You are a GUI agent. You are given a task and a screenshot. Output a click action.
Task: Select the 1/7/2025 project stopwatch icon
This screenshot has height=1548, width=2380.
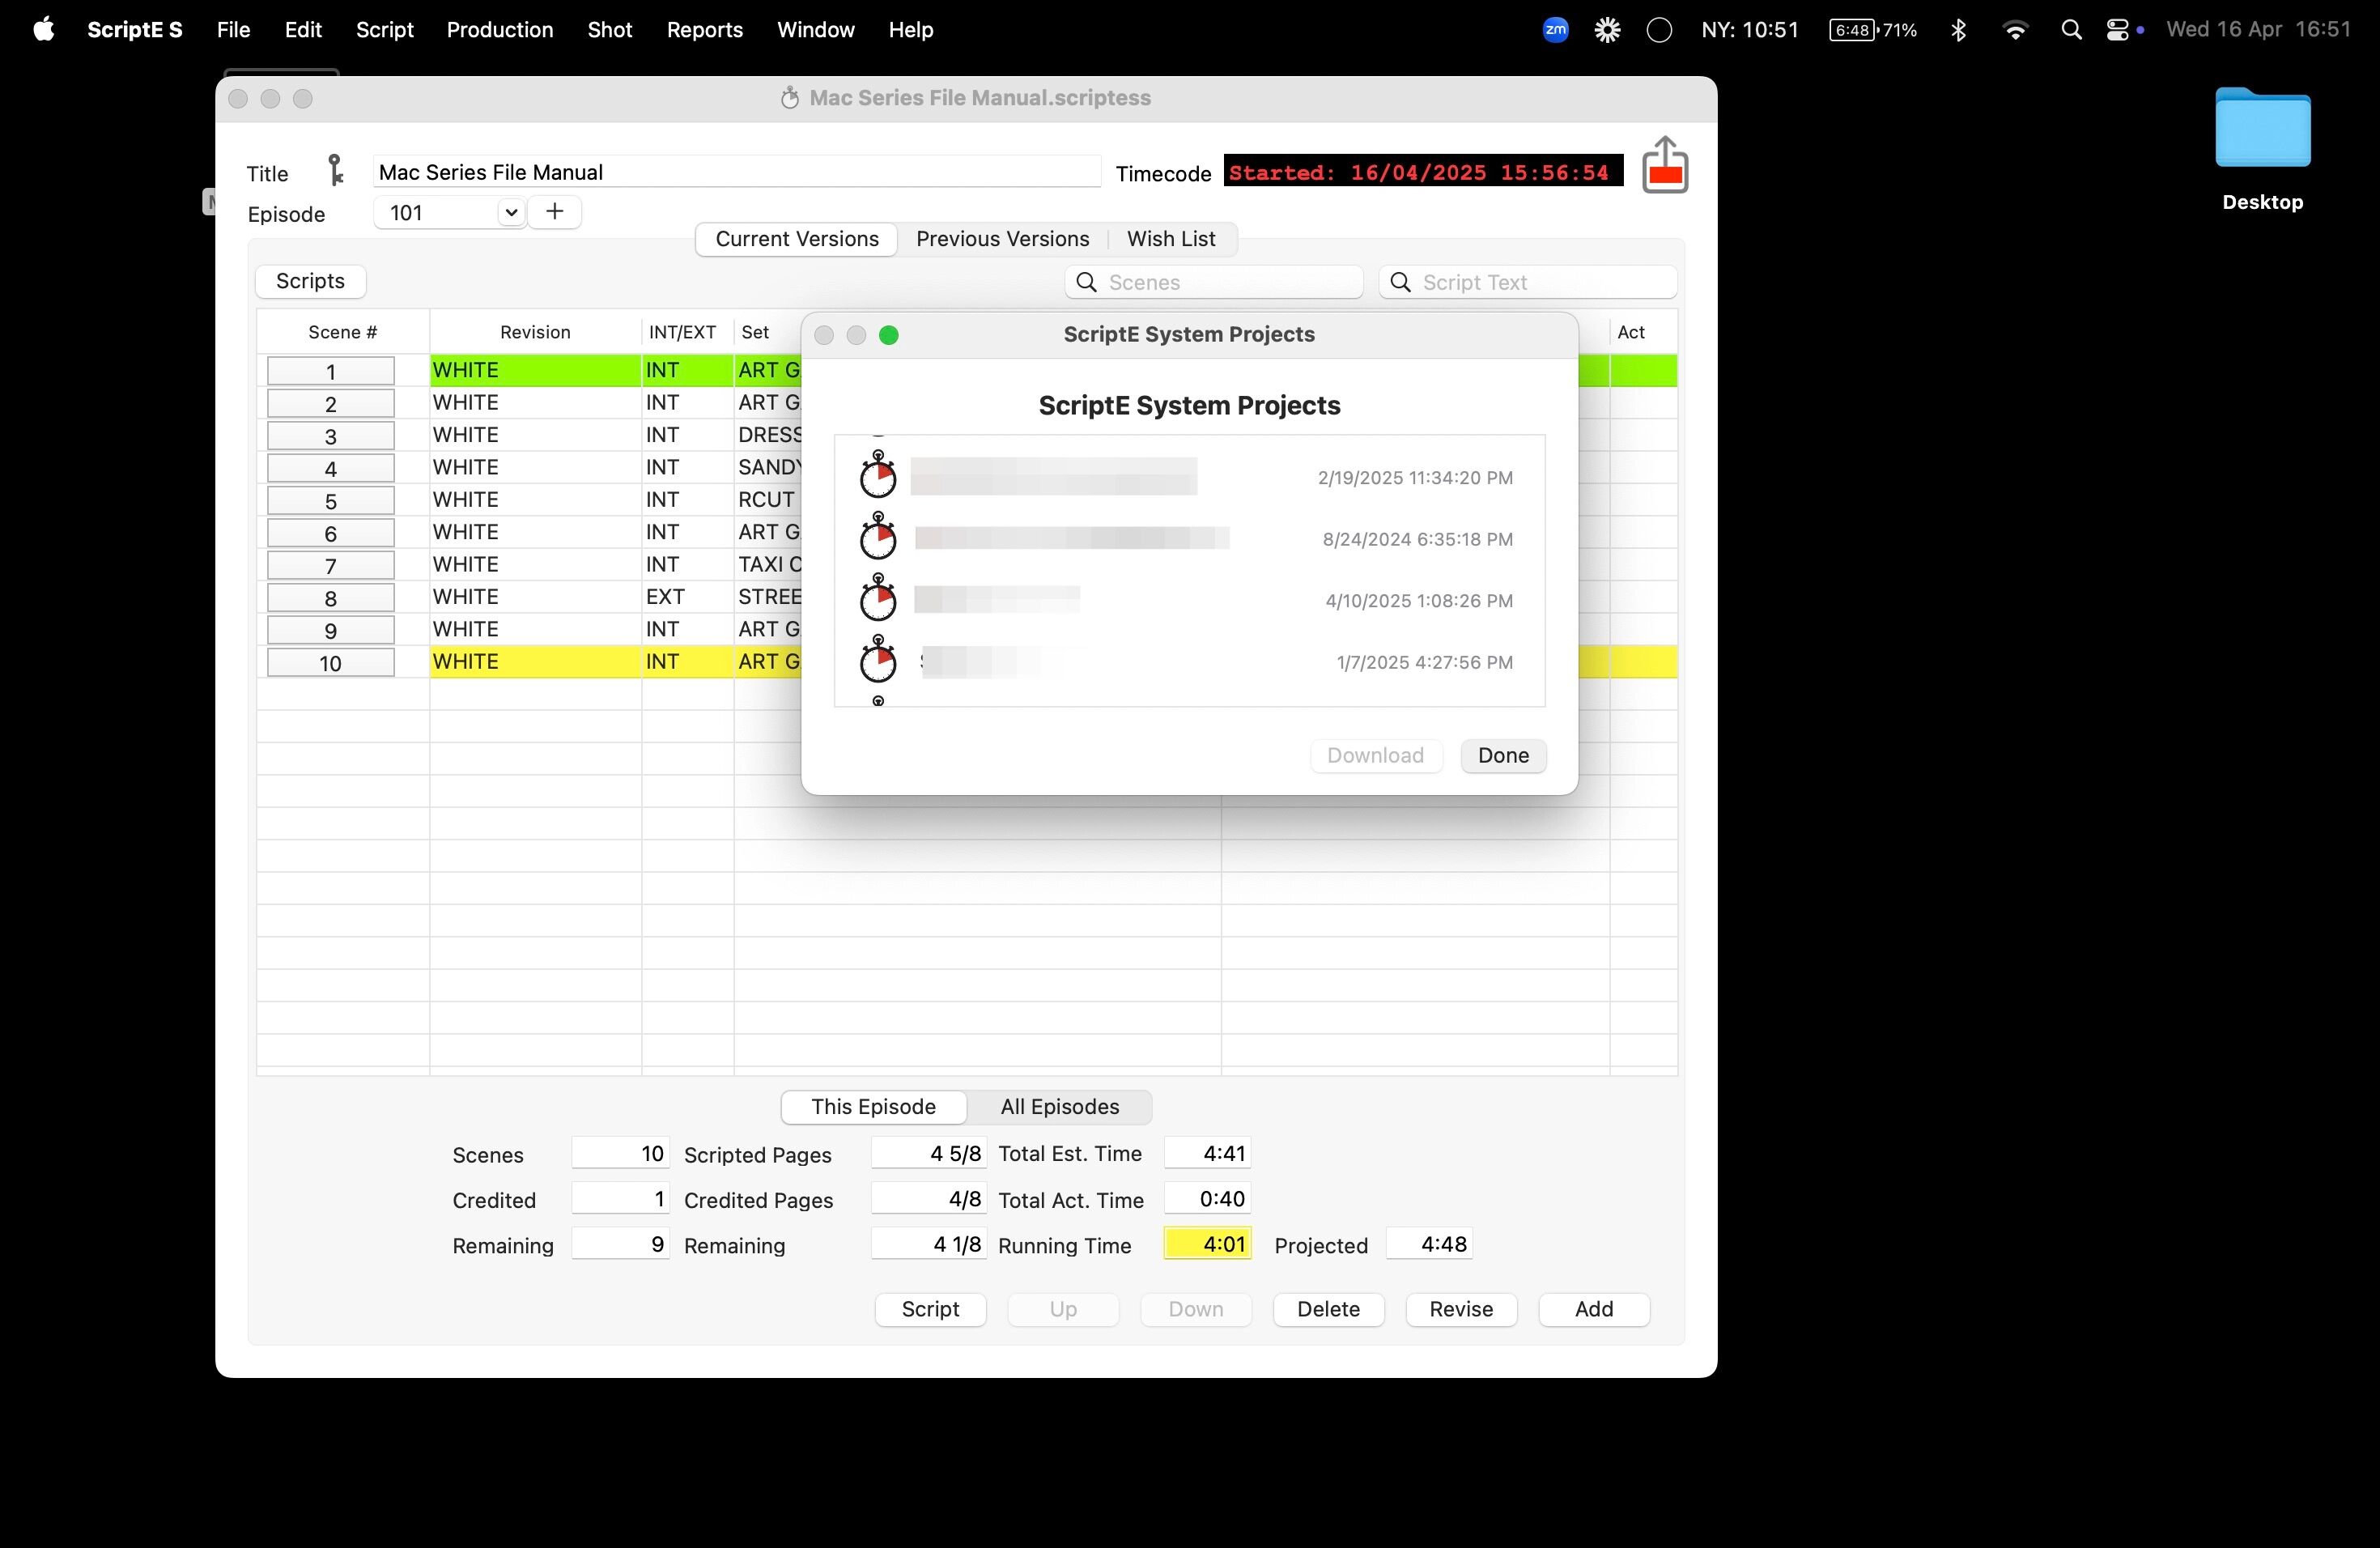(x=878, y=661)
